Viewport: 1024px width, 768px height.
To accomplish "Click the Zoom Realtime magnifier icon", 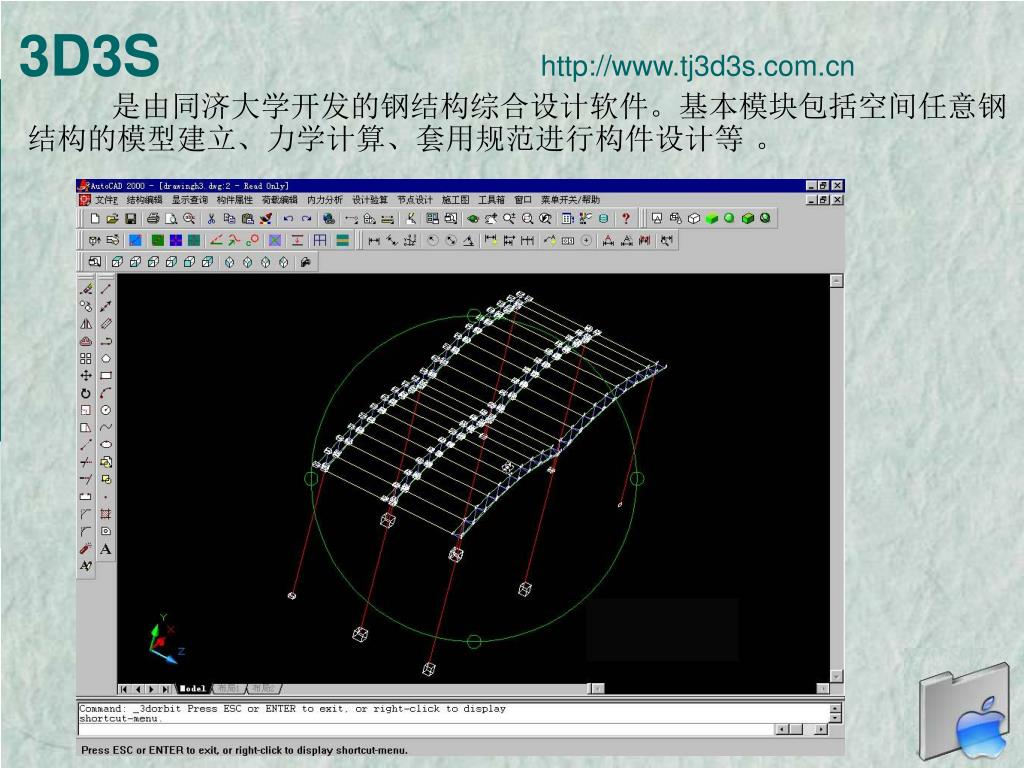I will [x=509, y=219].
